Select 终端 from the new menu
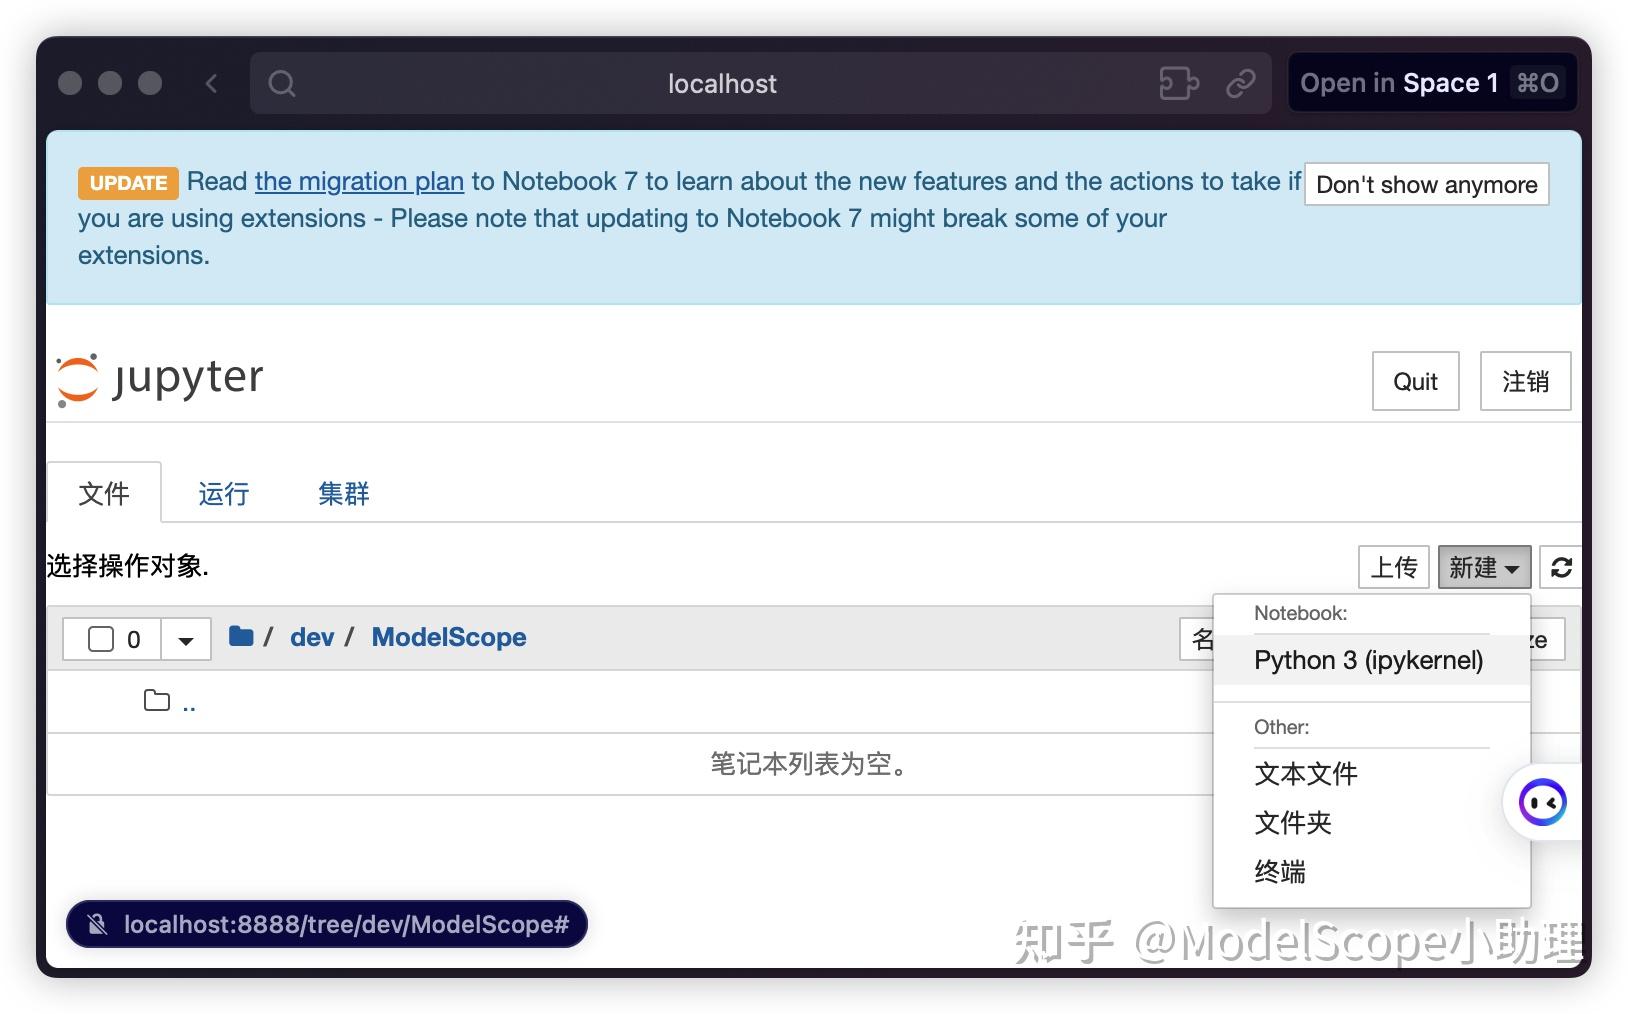1628x1014 pixels. [1278, 872]
